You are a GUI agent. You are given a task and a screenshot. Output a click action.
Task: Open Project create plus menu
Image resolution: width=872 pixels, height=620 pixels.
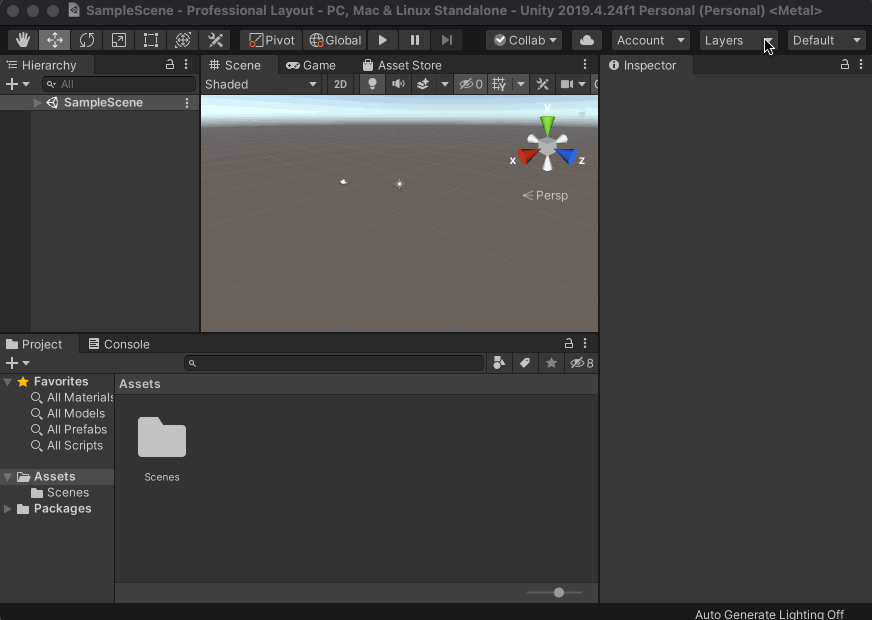tap(17, 363)
